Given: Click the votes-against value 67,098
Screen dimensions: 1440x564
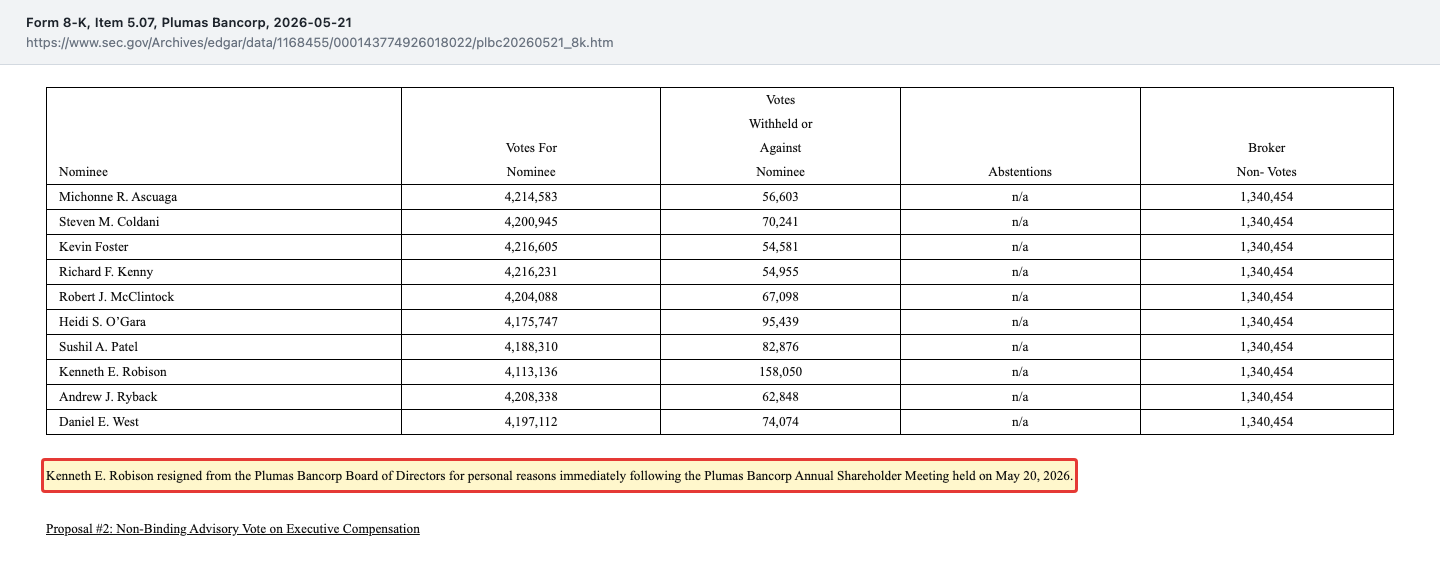Looking at the screenshot, I should pyautogui.click(x=780, y=297).
